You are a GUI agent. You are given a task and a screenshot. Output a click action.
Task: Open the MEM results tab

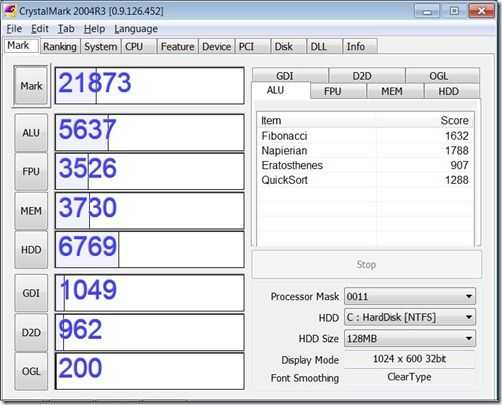pos(395,91)
